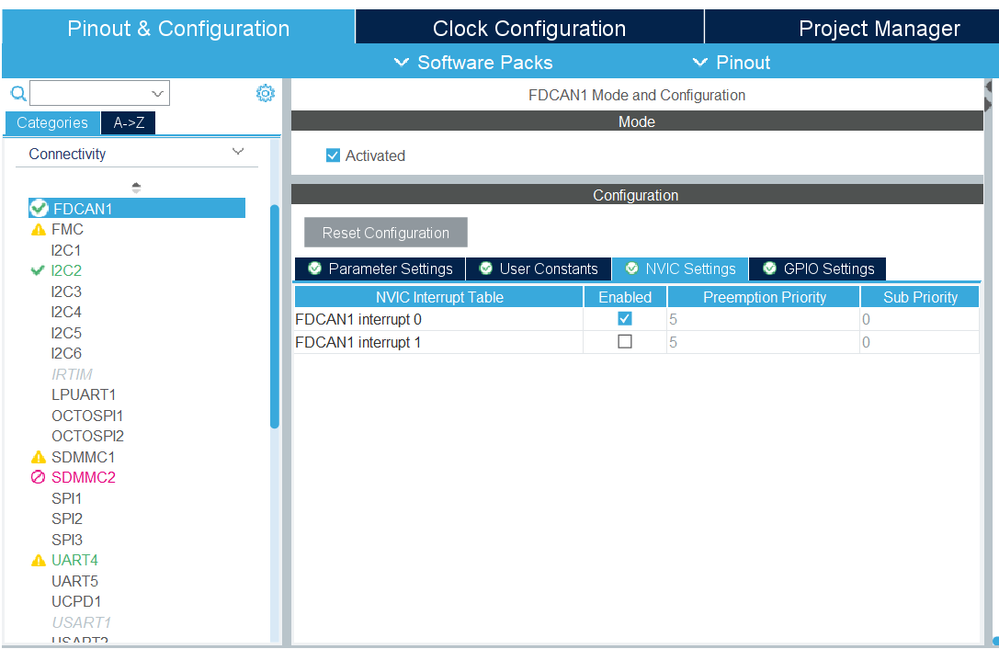The image size is (999, 651).
Task: Open the settings gear icon
Action: pyautogui.click(x=265, y=93)
